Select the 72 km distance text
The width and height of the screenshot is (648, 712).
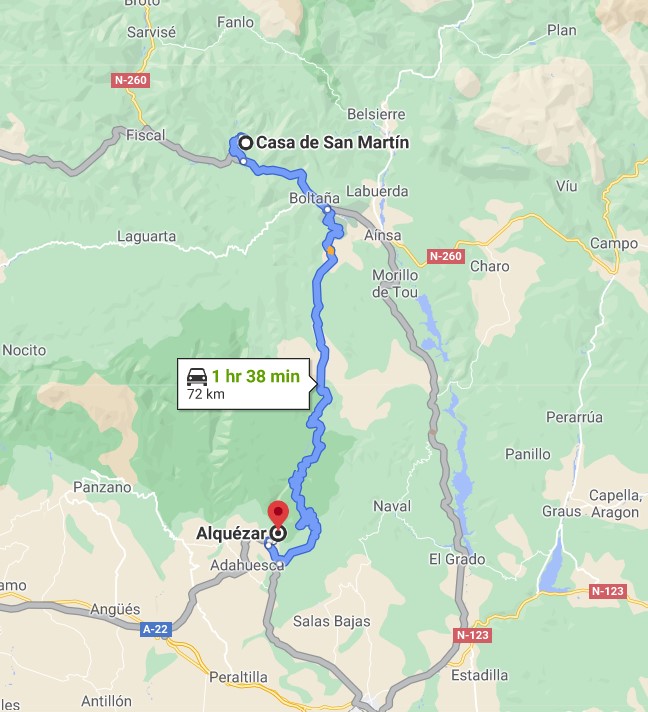point(206,394)
